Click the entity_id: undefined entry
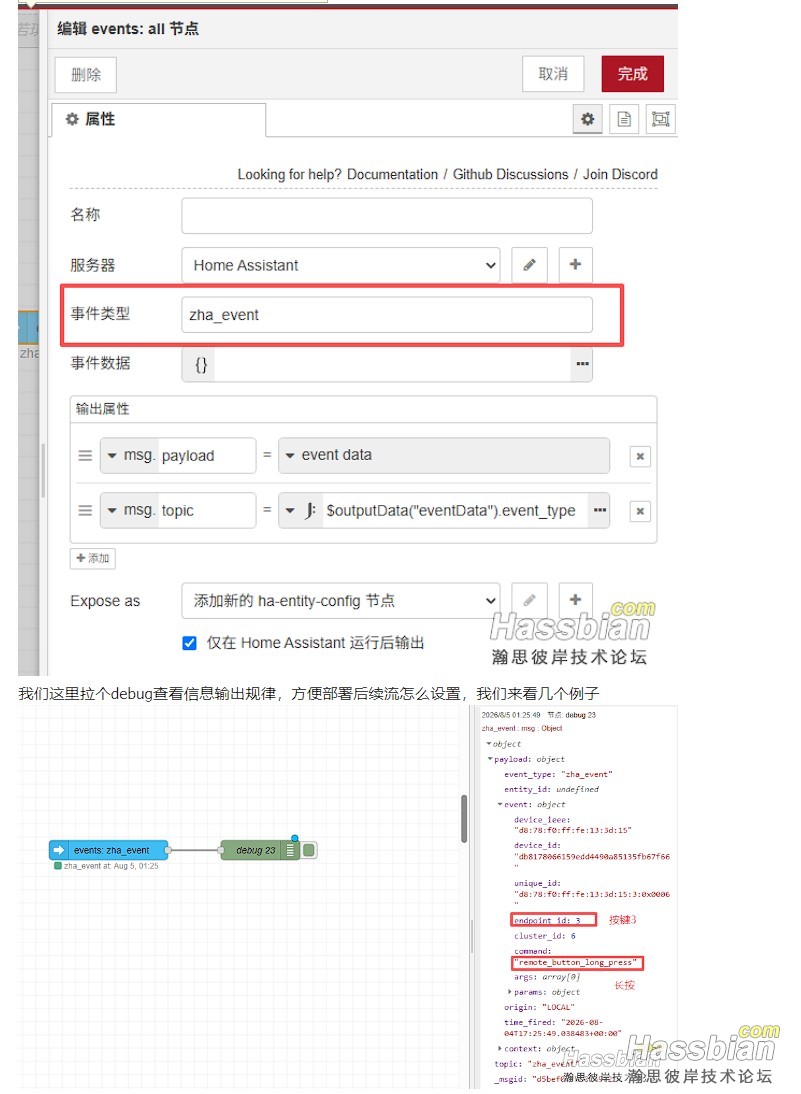The height and width of the screenshot is (1094, 801). [x=551, y=790]
